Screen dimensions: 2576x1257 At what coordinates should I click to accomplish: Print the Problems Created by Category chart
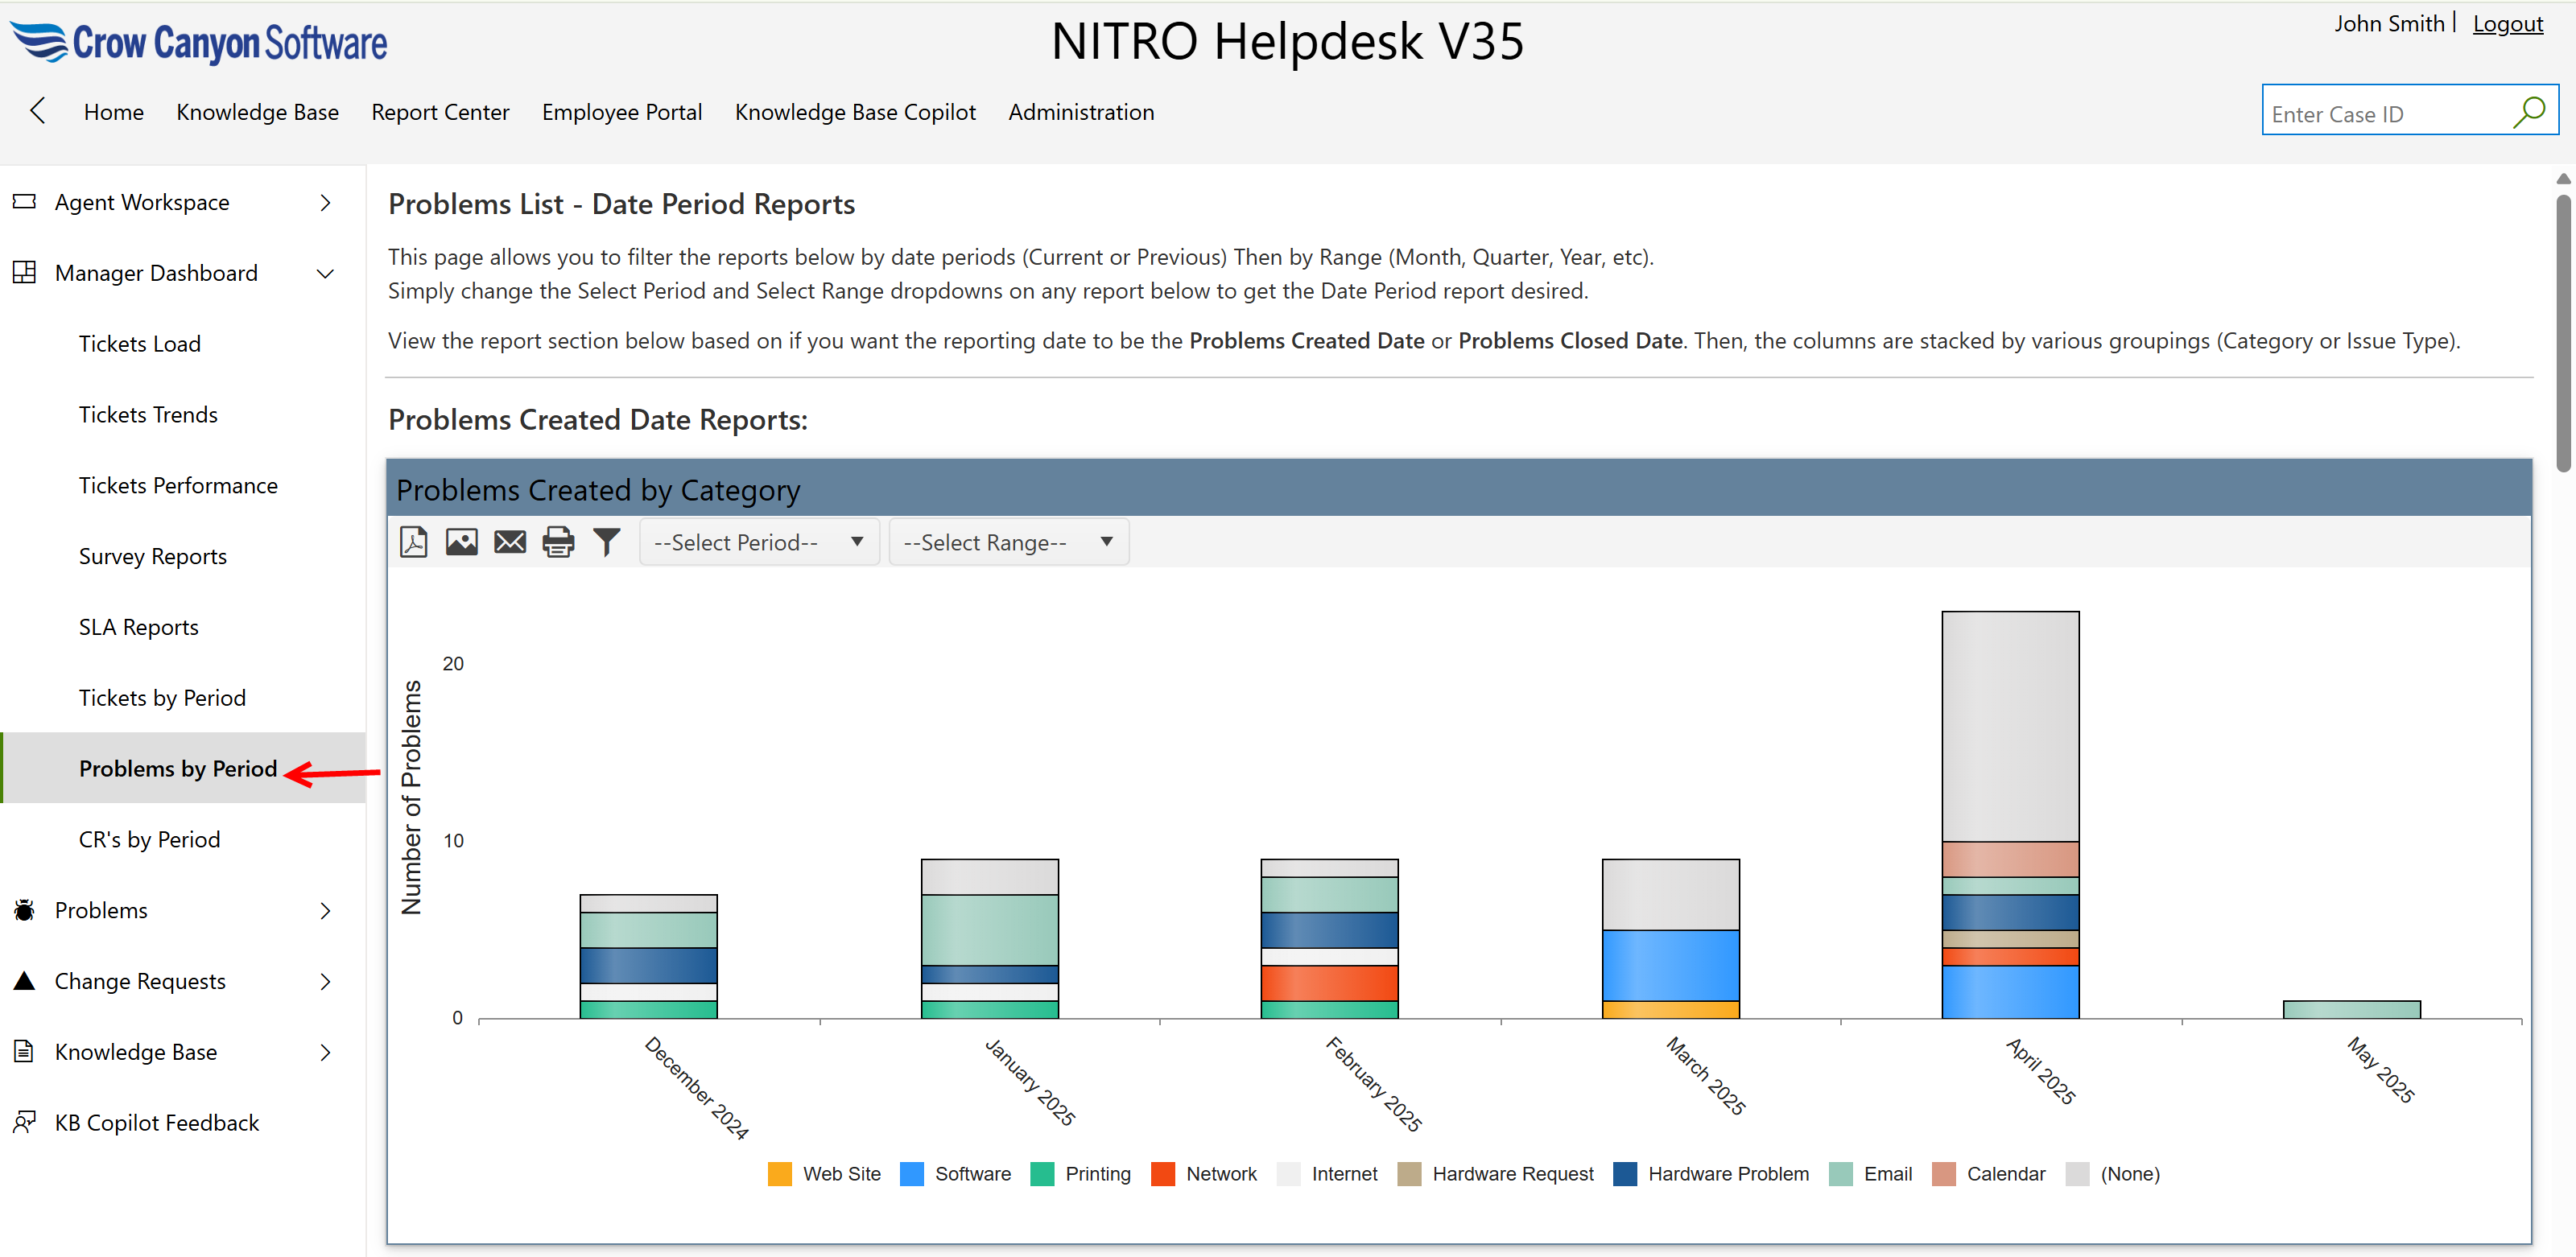click(557, 541)
